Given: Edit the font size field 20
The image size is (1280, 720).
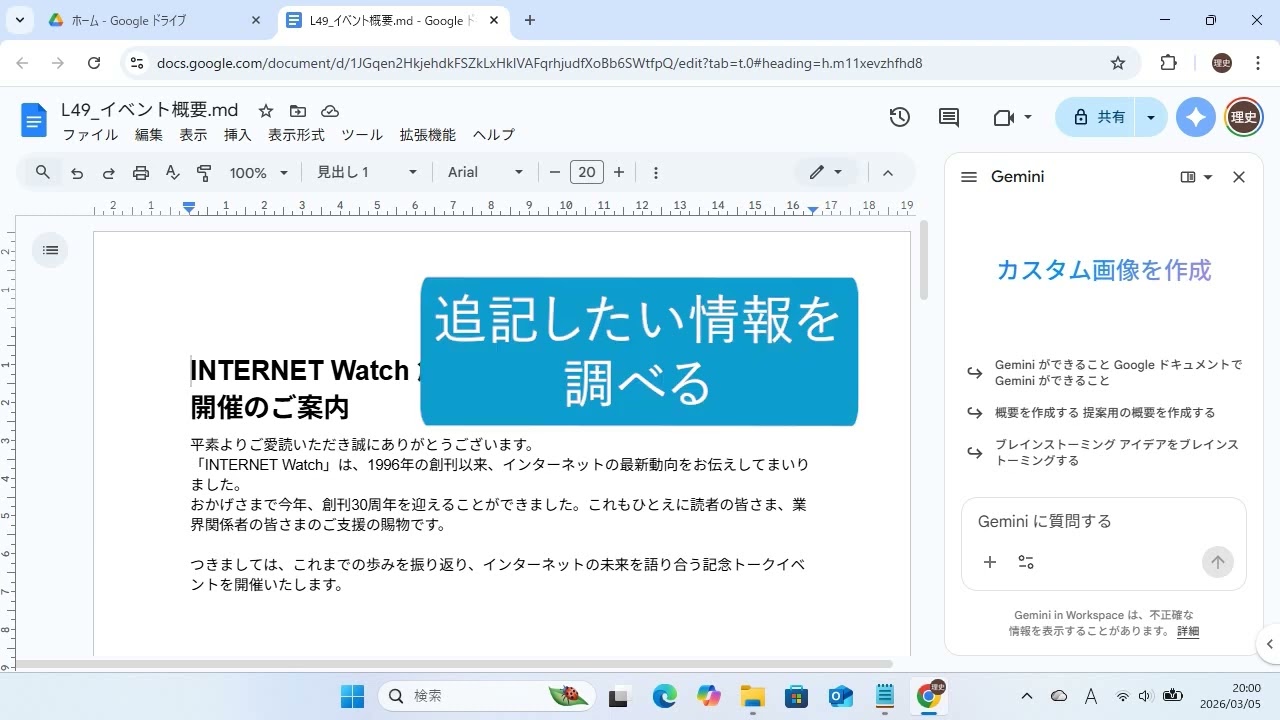Looking at the screenshot, I should coord(587,172).
